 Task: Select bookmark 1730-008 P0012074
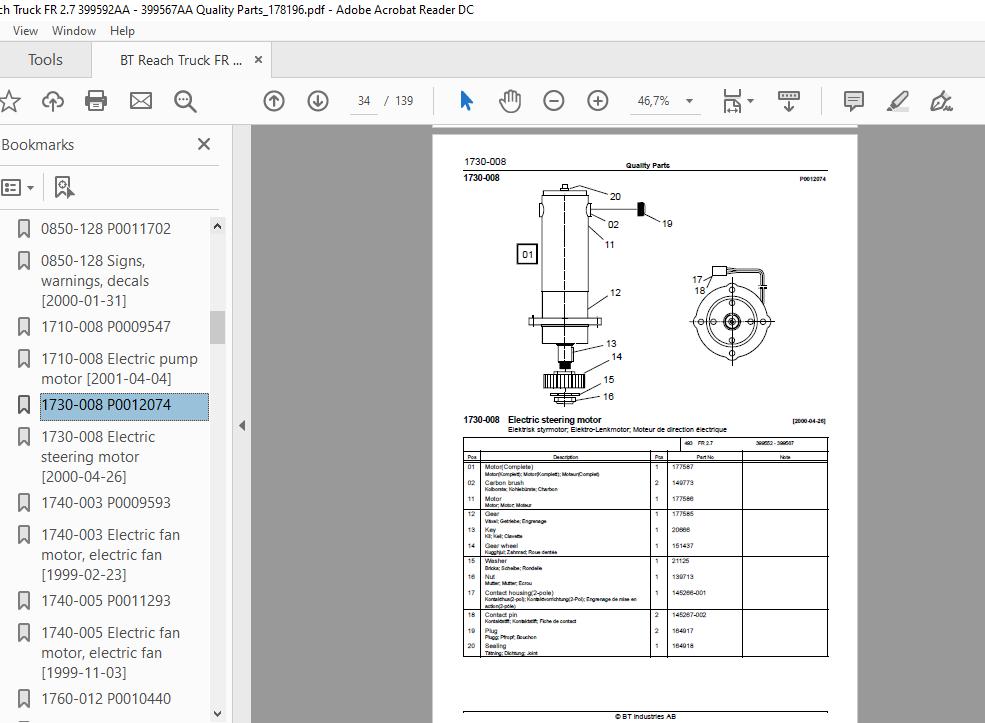[x=124, y=406]
